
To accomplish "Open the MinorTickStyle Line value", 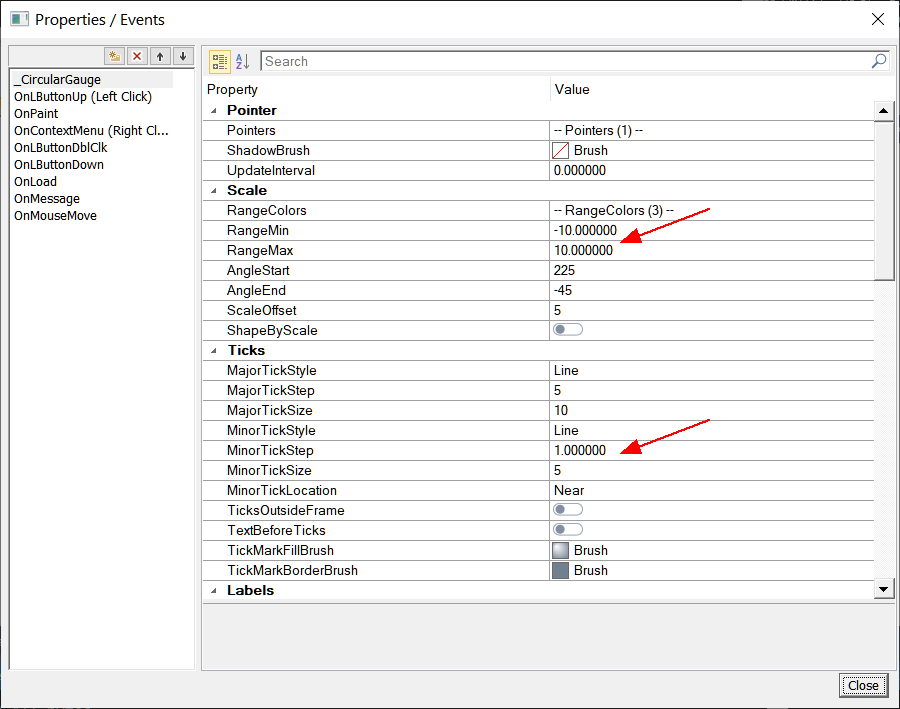I will tap(711, 431).
